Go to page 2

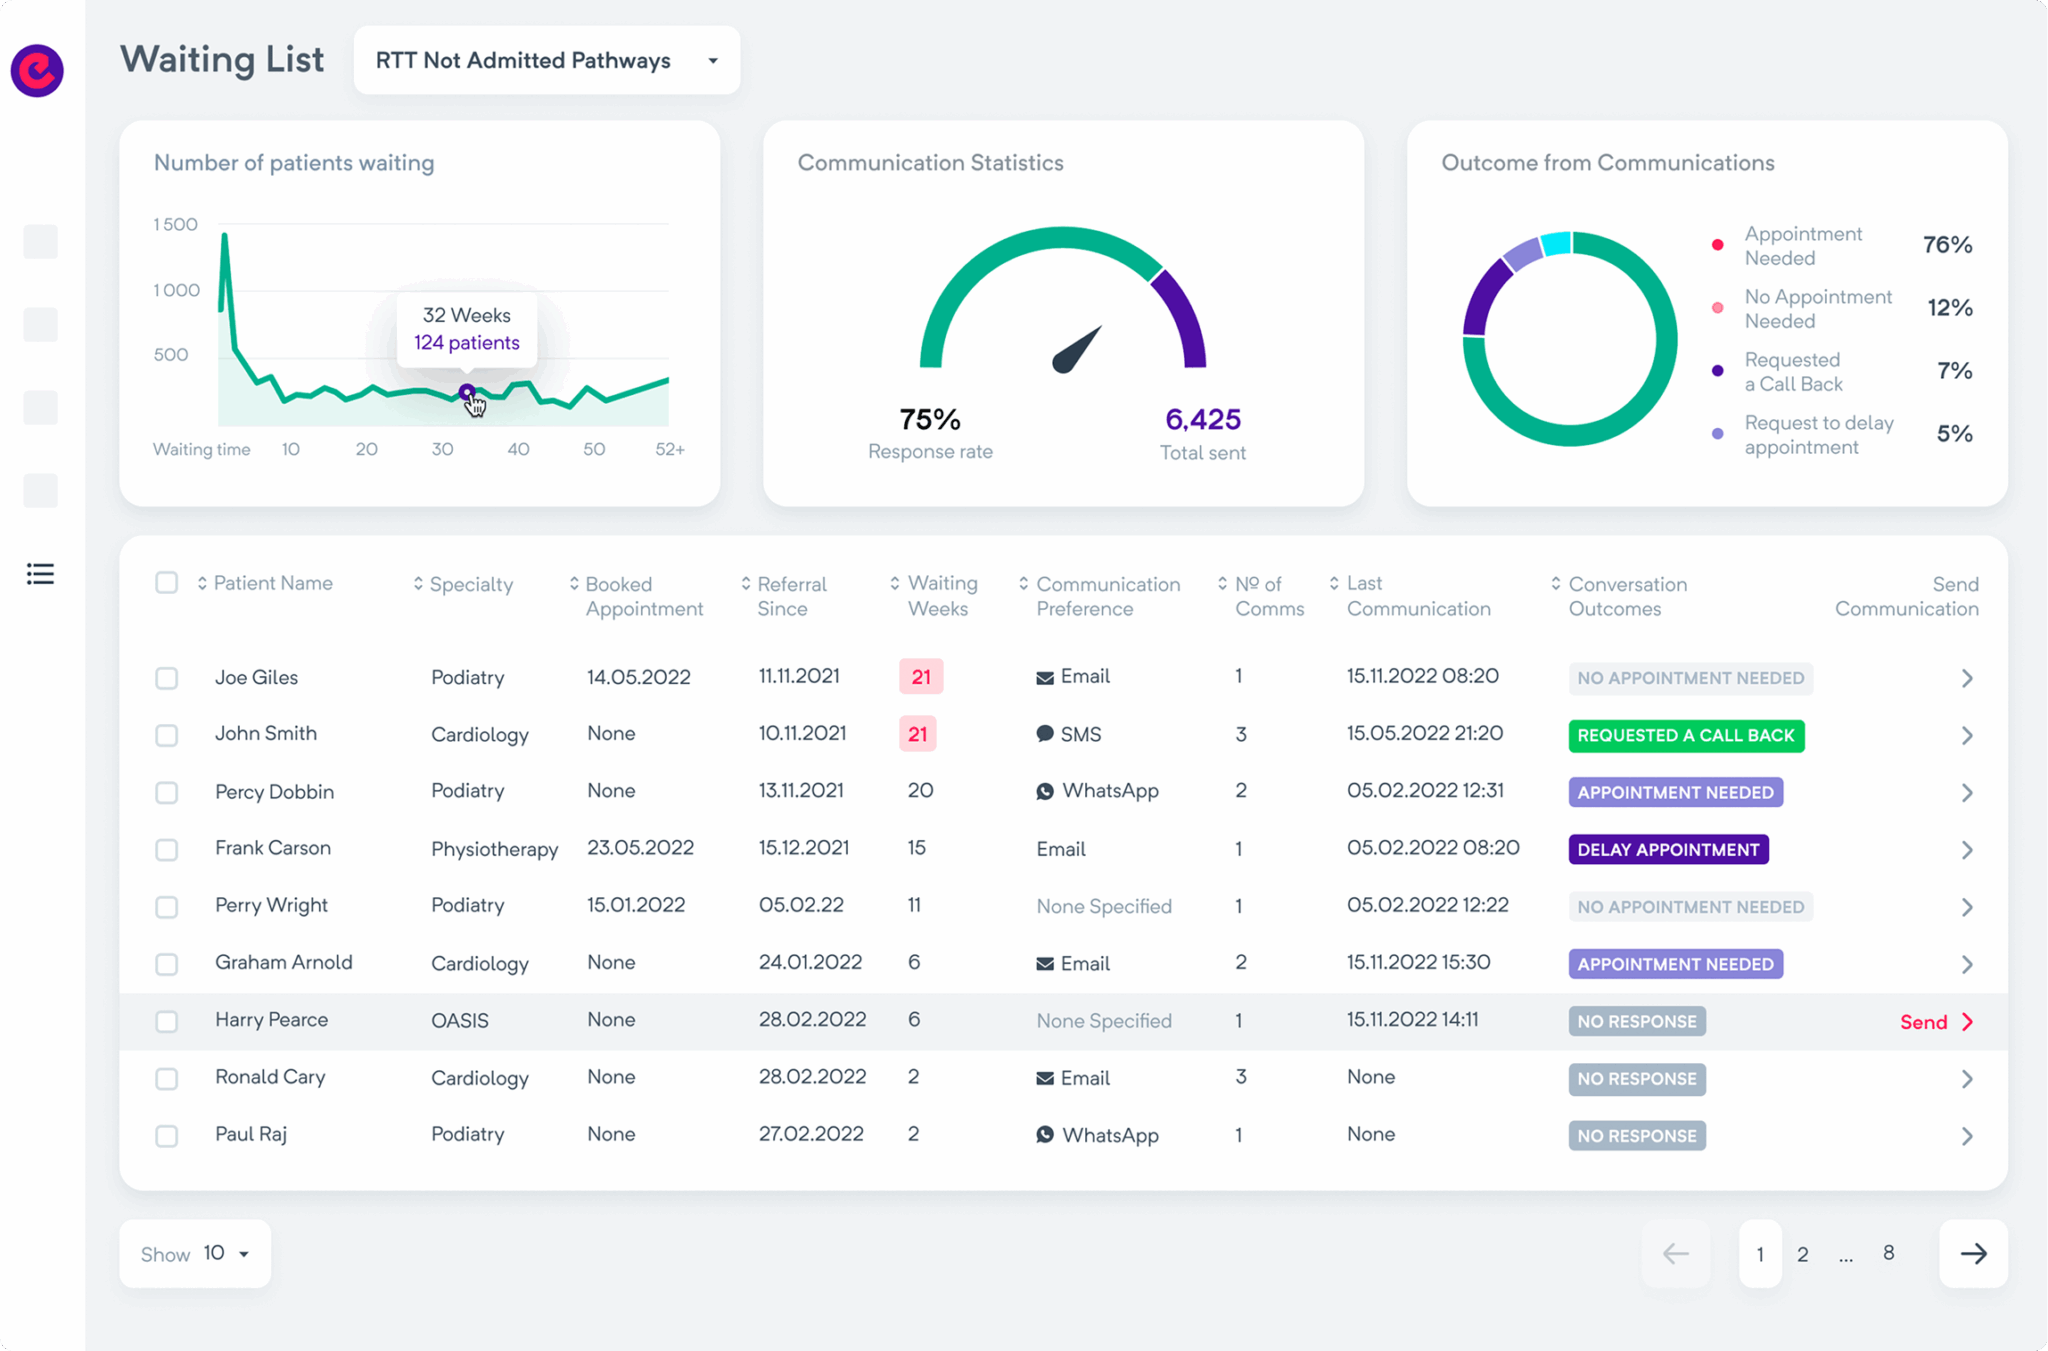1802,1254
